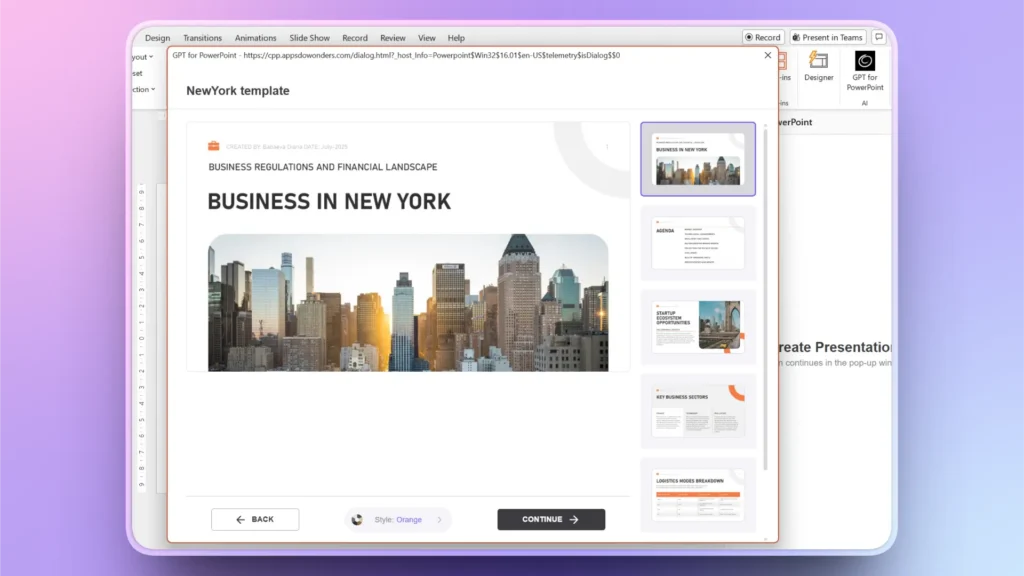This screenshot has height=576, width=1024.
Task: Click the orange briefcase icon in preview
Action: 214,146
